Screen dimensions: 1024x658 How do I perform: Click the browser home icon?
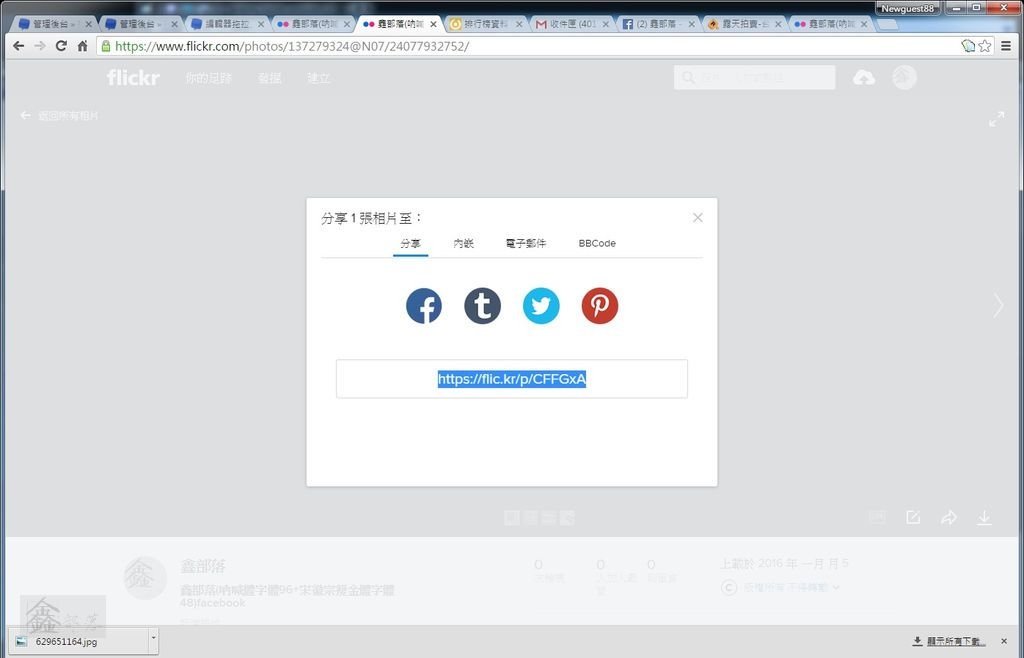(x=82, y=46)
